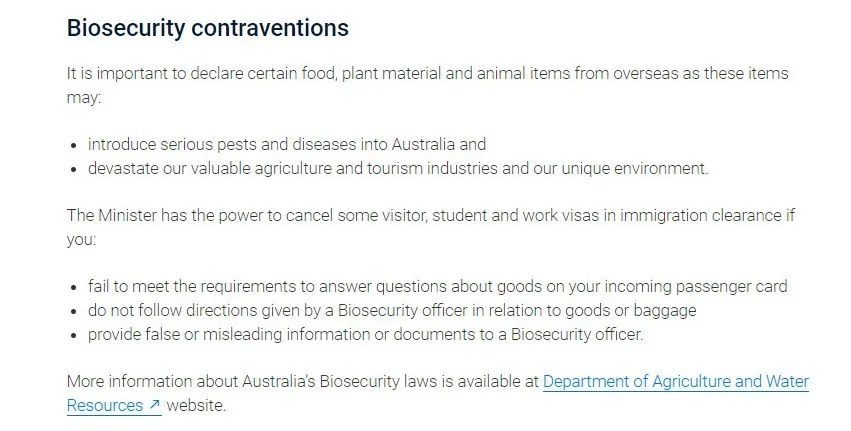Click the bullet point before 'introduce serious pests'
Screen dimensions: 851x431
click(74, 145)
